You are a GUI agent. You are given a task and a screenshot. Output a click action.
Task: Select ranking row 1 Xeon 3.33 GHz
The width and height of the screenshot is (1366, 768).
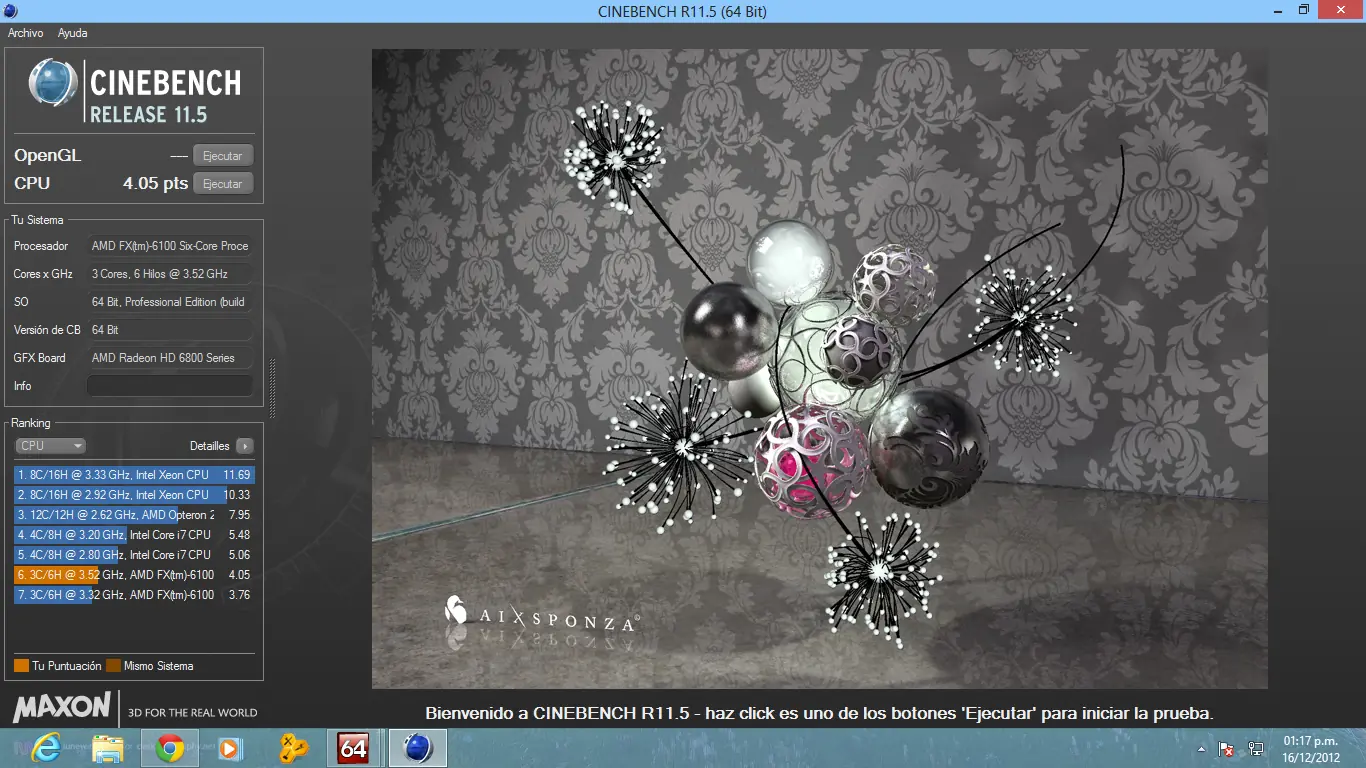(134, 475)
